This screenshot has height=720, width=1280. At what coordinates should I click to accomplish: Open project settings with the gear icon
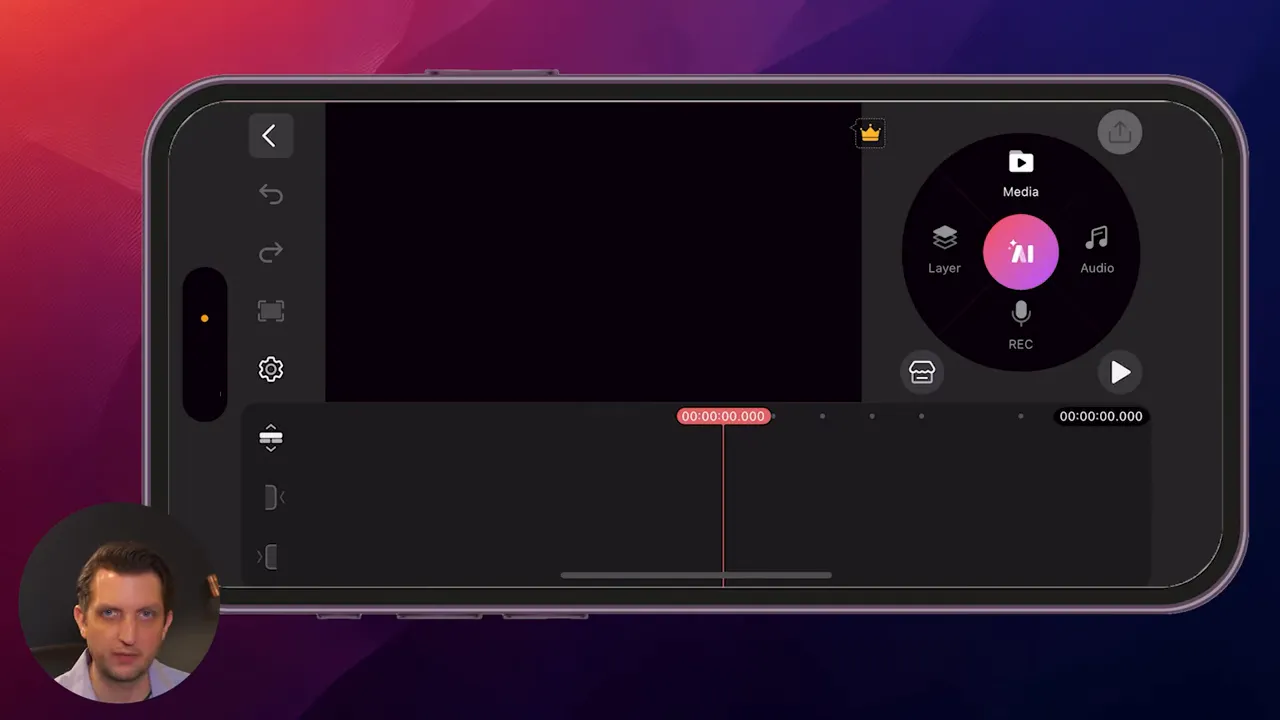pyautogui.click(x=271, y=369)
